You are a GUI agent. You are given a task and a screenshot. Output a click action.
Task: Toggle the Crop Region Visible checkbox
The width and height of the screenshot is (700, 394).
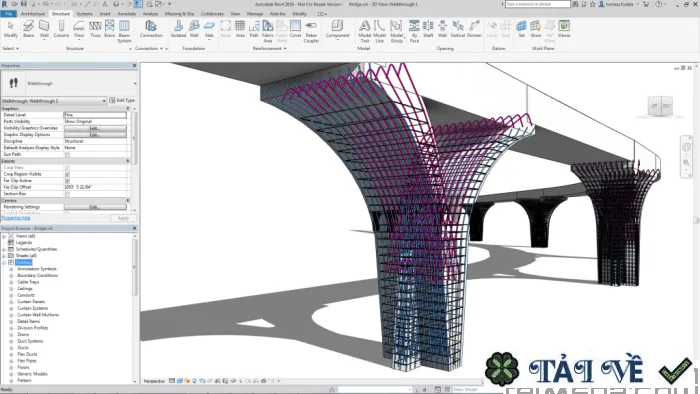(67, 174)
